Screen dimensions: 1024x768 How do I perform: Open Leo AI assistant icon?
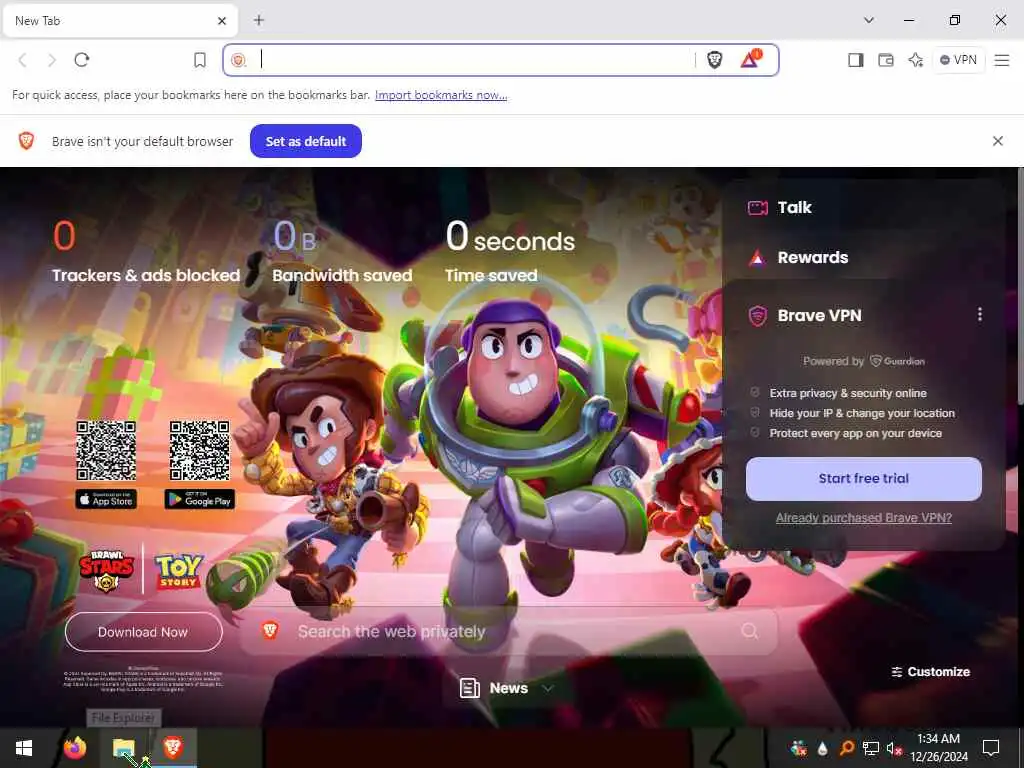pos(916,60)
